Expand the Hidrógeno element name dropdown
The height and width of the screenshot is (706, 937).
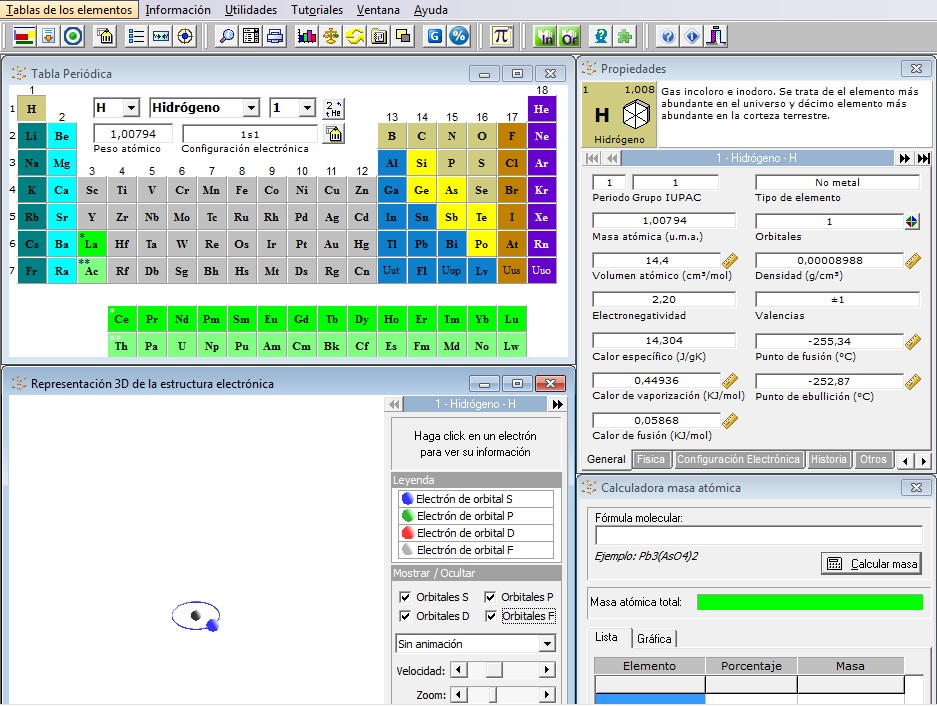tap(250, 108)
